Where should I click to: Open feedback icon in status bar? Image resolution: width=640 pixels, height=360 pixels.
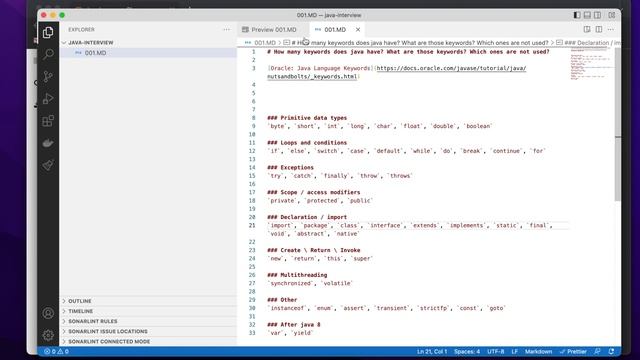pyautogui.click(x=598, y=351)
